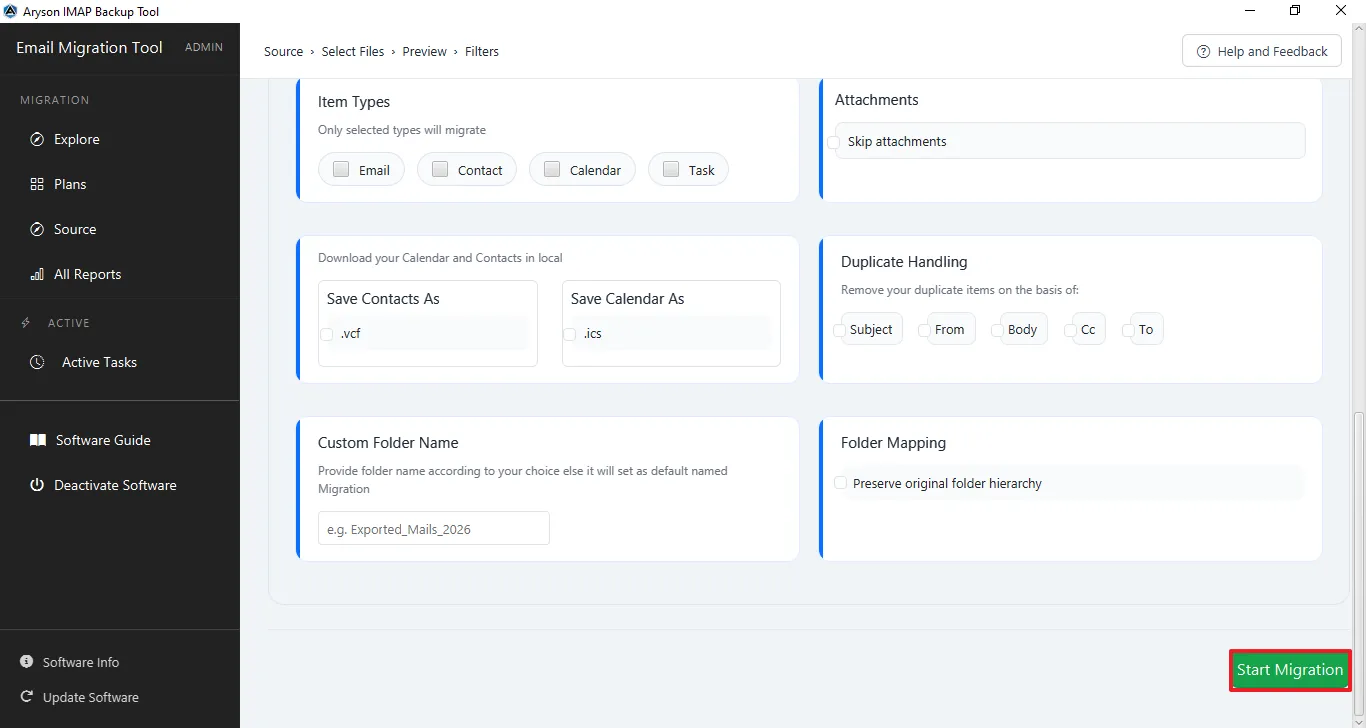Go to Preview breadcrumb step
1366x728 pixels.
[x=425, y=51]
